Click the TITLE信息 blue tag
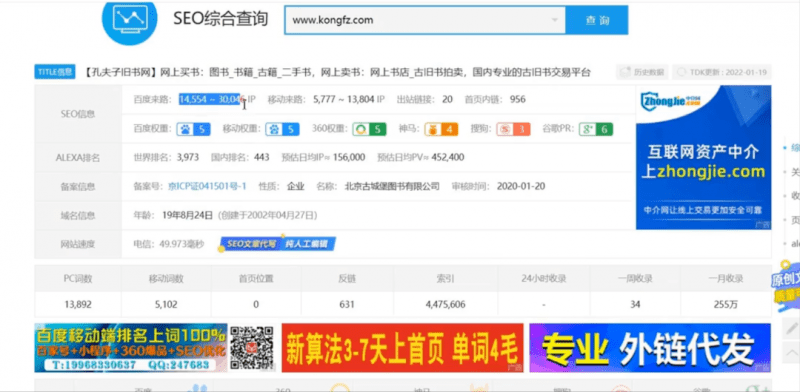The height and width of the screenshot is (392, 800). click(x=55, y=72)
